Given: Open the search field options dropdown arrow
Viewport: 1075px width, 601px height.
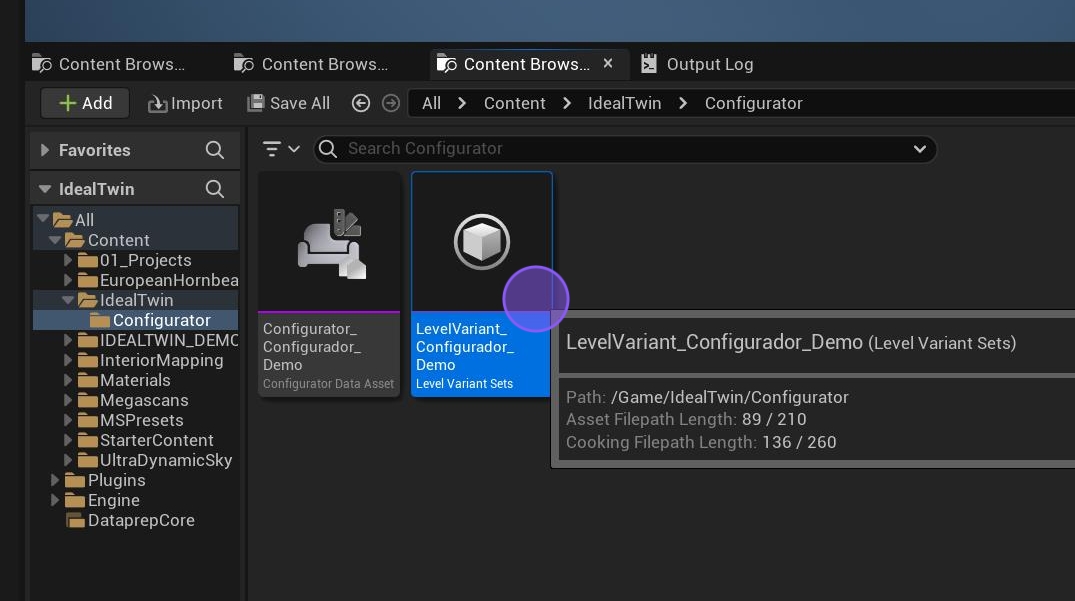Looking at the screenshot, I should [x=920, y=149].
